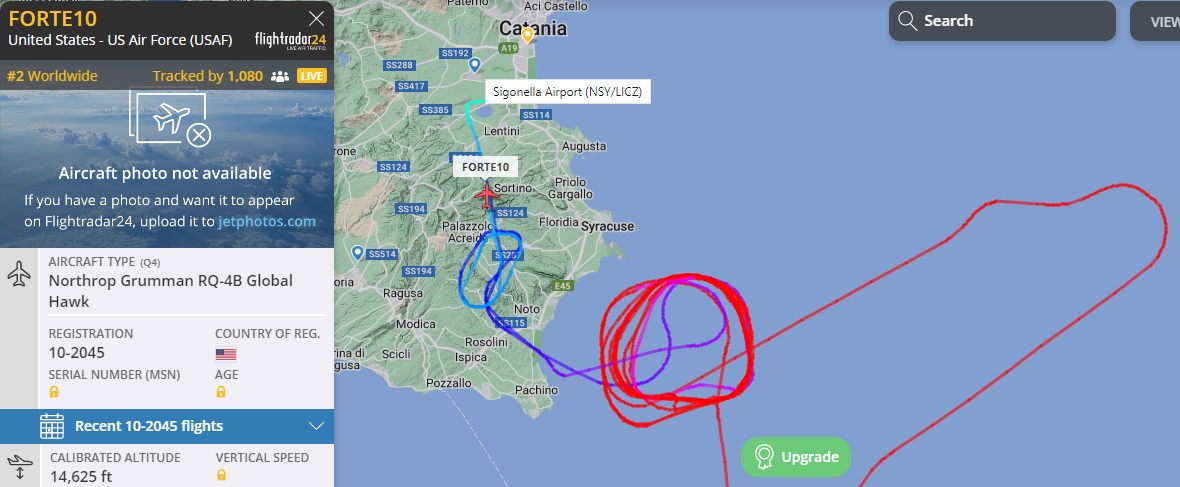Close the FORTE10 flight panel

click(317, 19)
